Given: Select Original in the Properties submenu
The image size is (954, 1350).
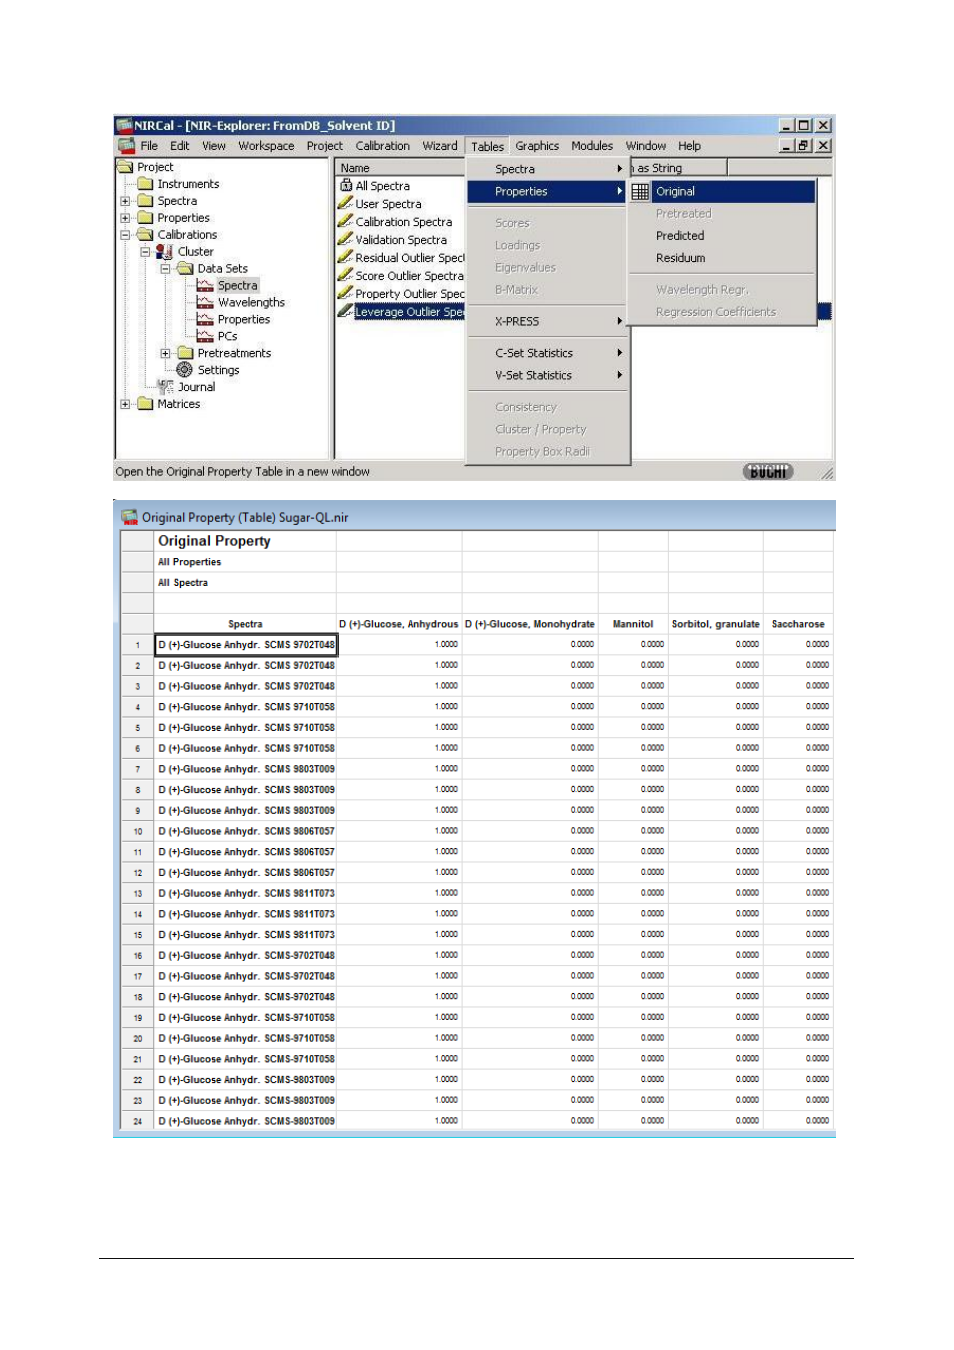Looking at the screenshot, I should tap(722, 192).
